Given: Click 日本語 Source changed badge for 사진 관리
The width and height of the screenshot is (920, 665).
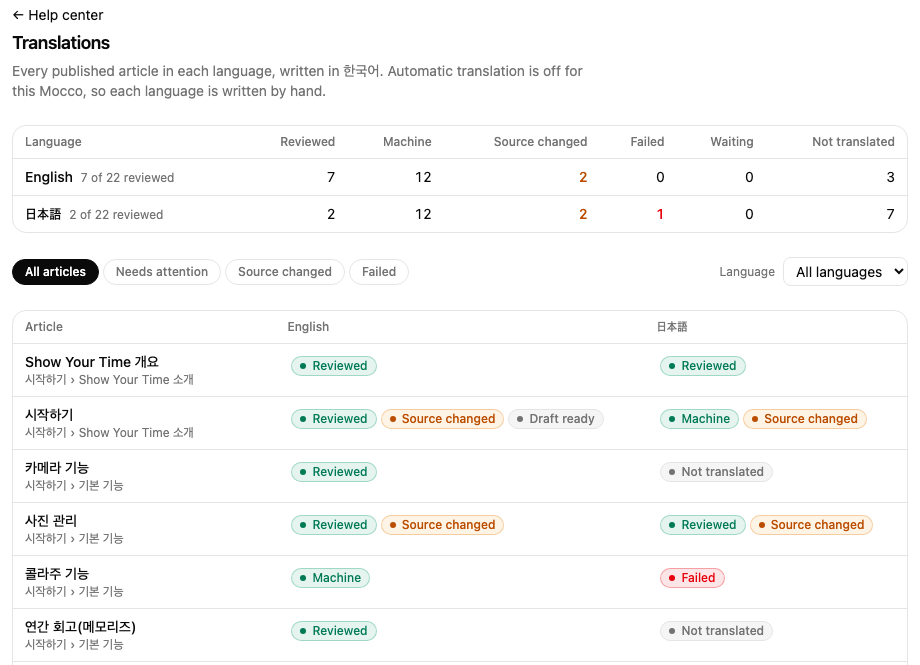Looking at the screenshot, I should tap(811, 525).
